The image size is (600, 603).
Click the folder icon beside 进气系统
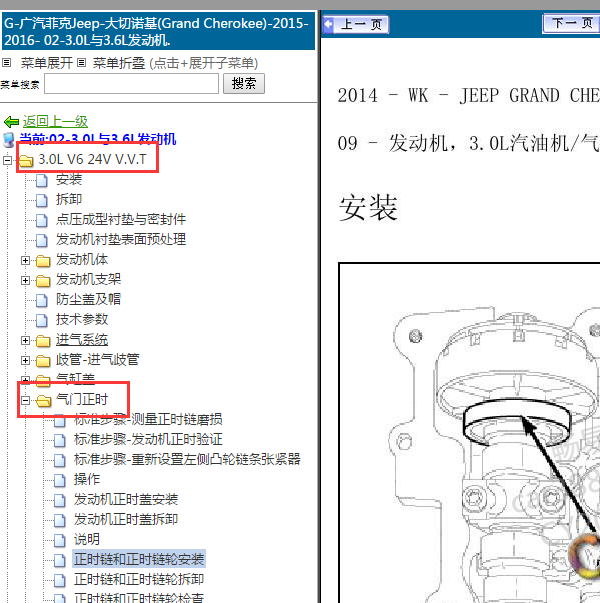click(x=43, y=340)
